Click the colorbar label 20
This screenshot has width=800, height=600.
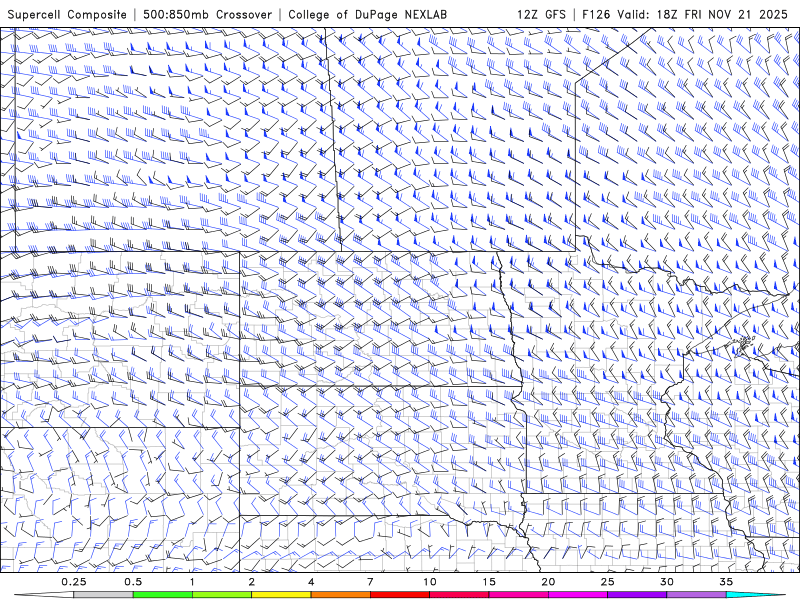(548, 582)
